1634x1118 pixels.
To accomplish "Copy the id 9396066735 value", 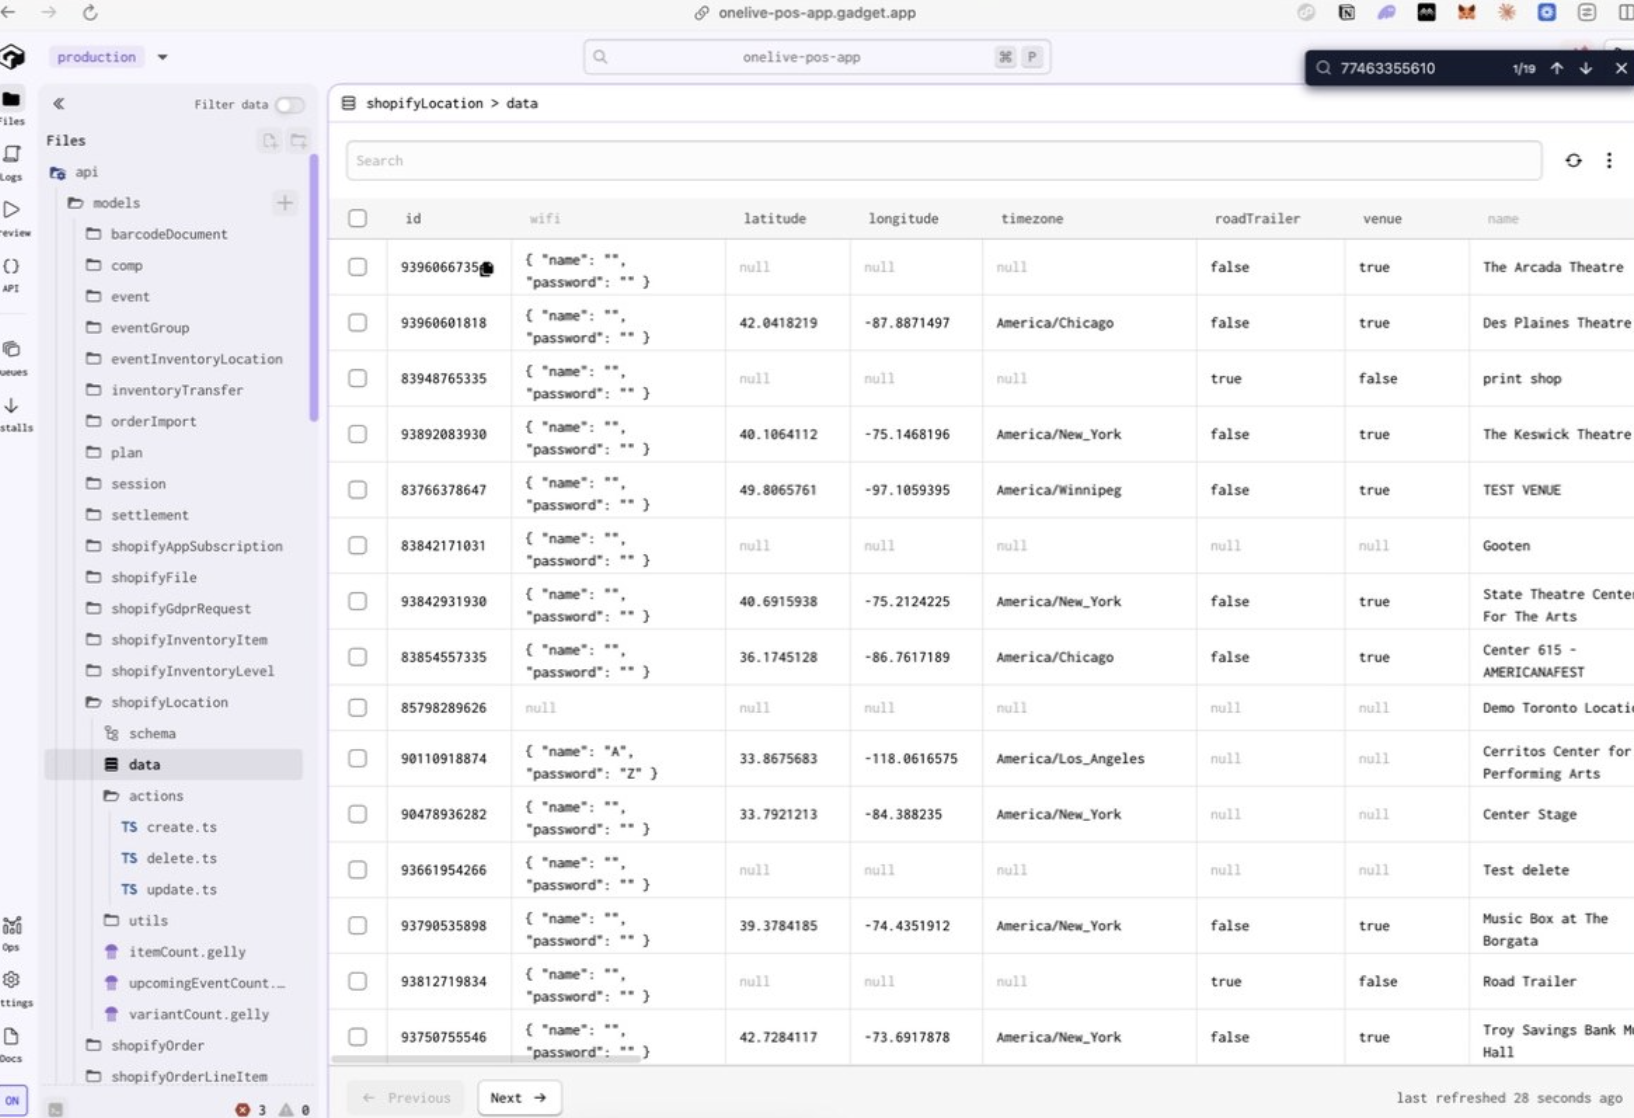I will (x=486, y=268).
